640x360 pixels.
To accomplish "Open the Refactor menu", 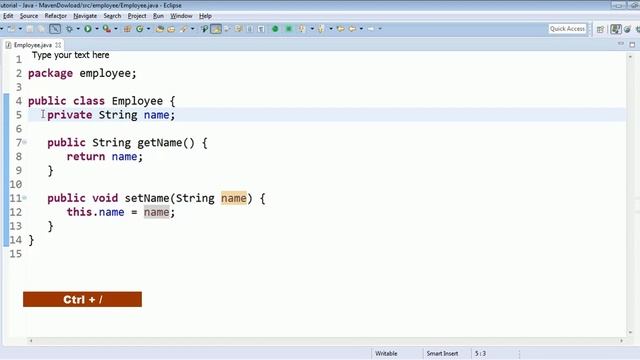I will pos(56,16).
